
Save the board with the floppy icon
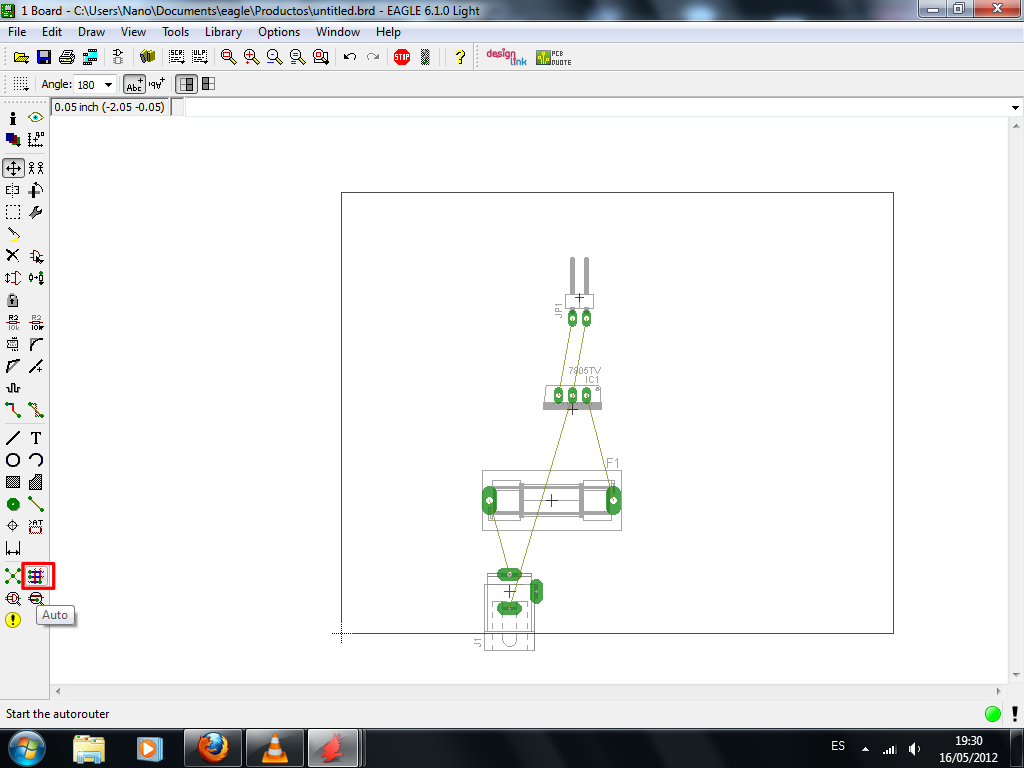44,57
